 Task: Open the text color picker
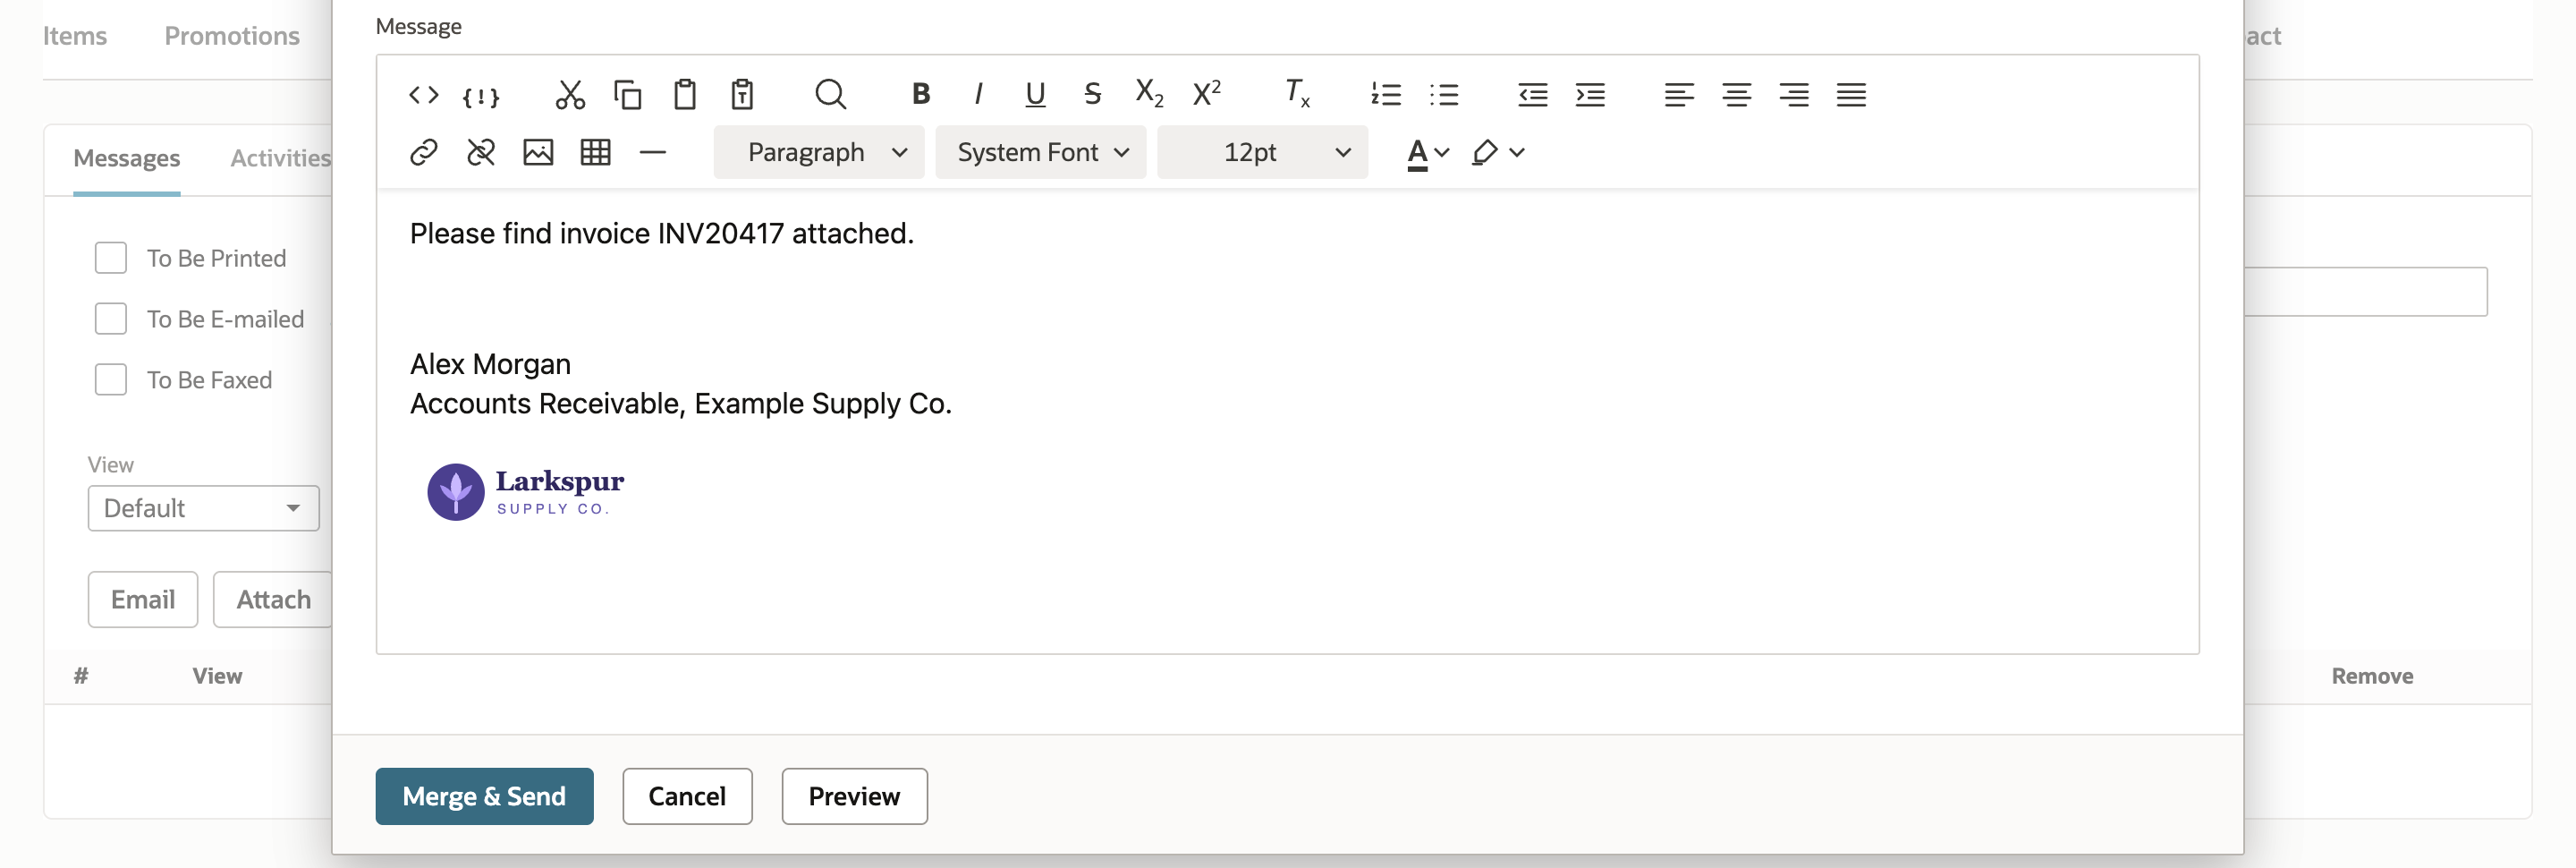1427,152
